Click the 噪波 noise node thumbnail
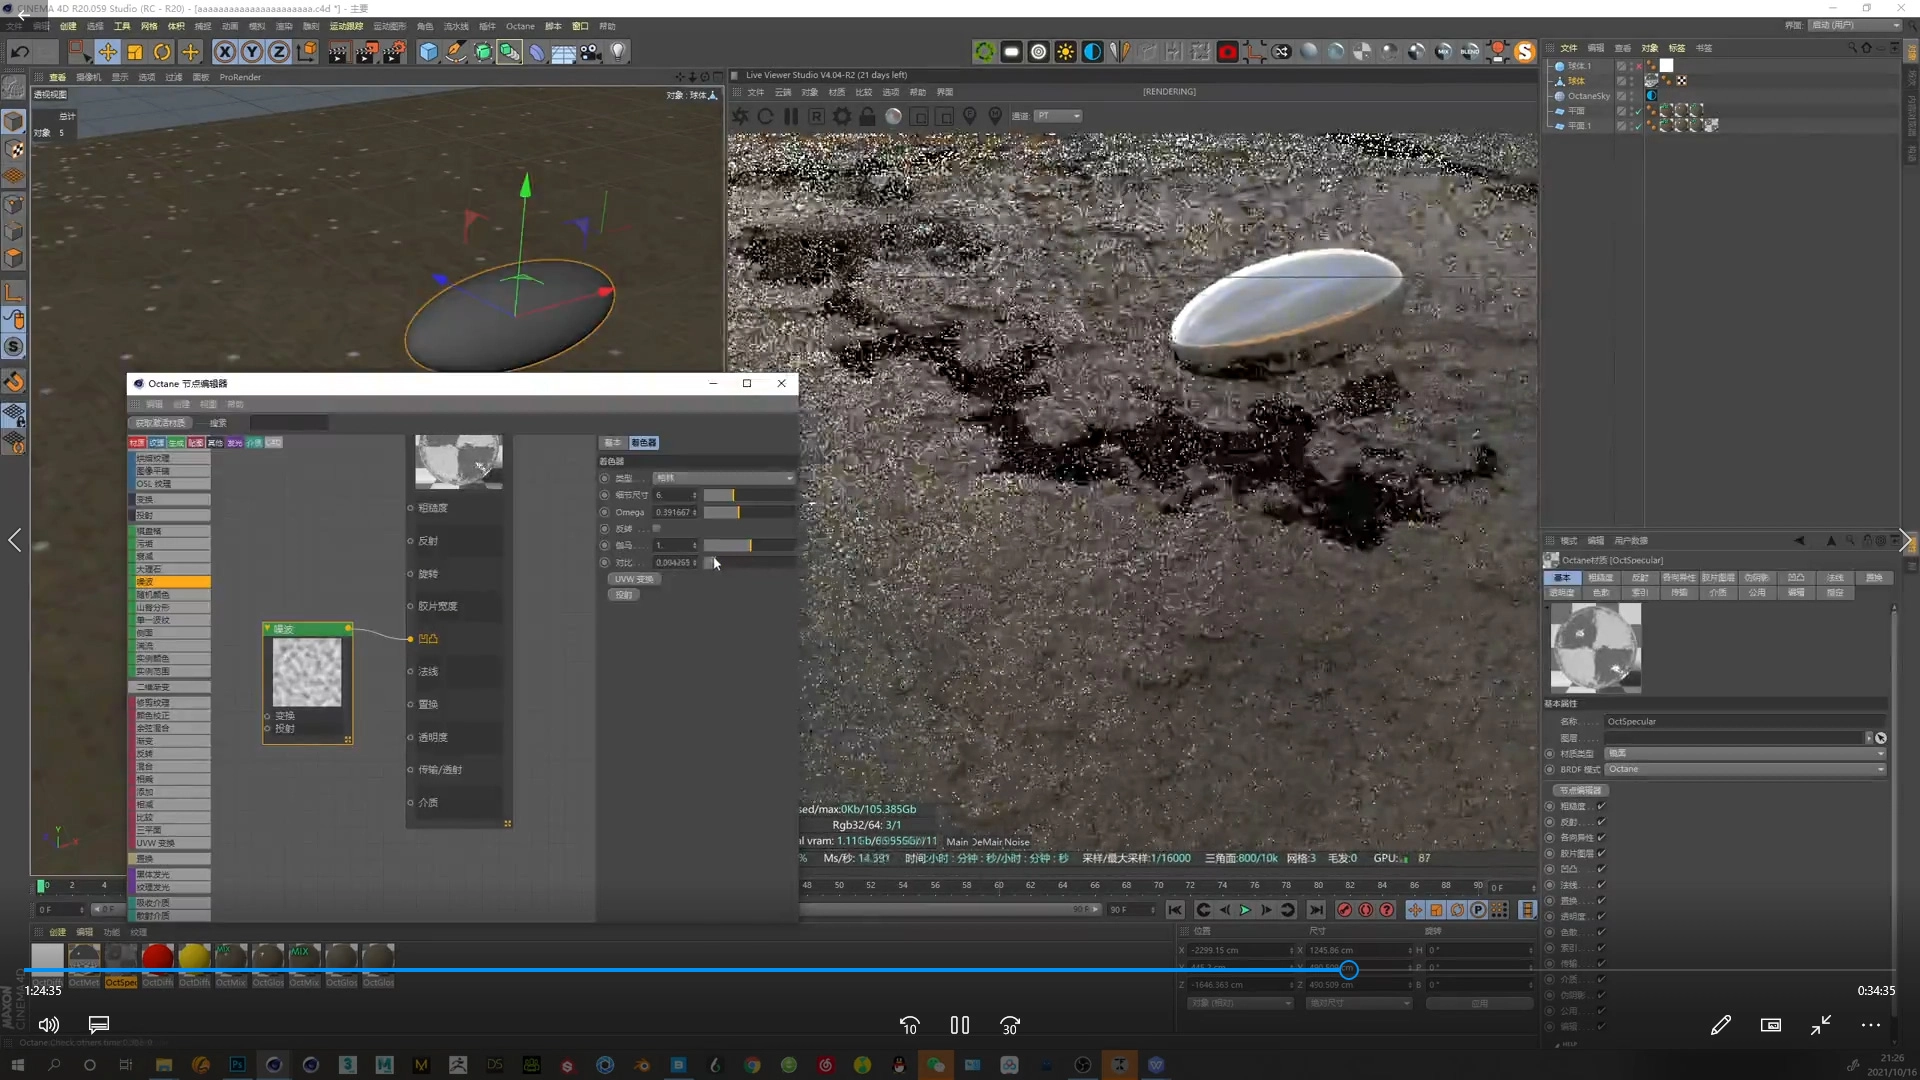The width and height of the screenshot is (1920, 1080). [x=307, y=673]
